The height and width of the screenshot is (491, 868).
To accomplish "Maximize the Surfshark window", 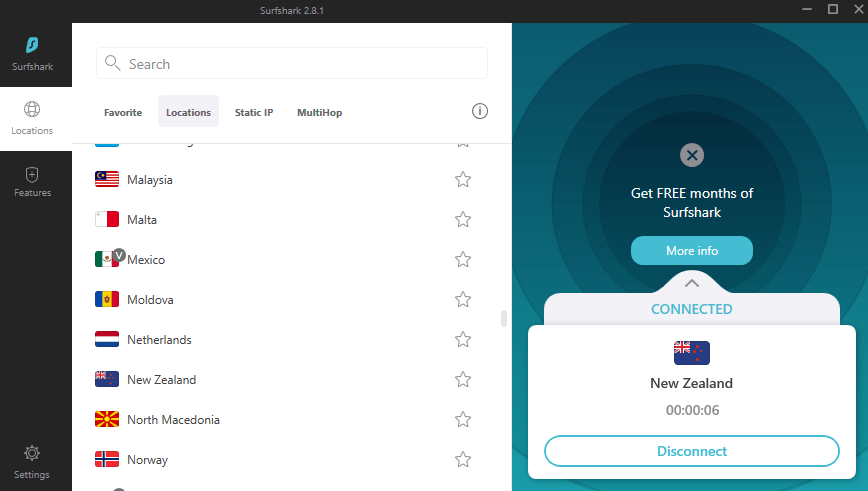I will [x=833, y=9].
